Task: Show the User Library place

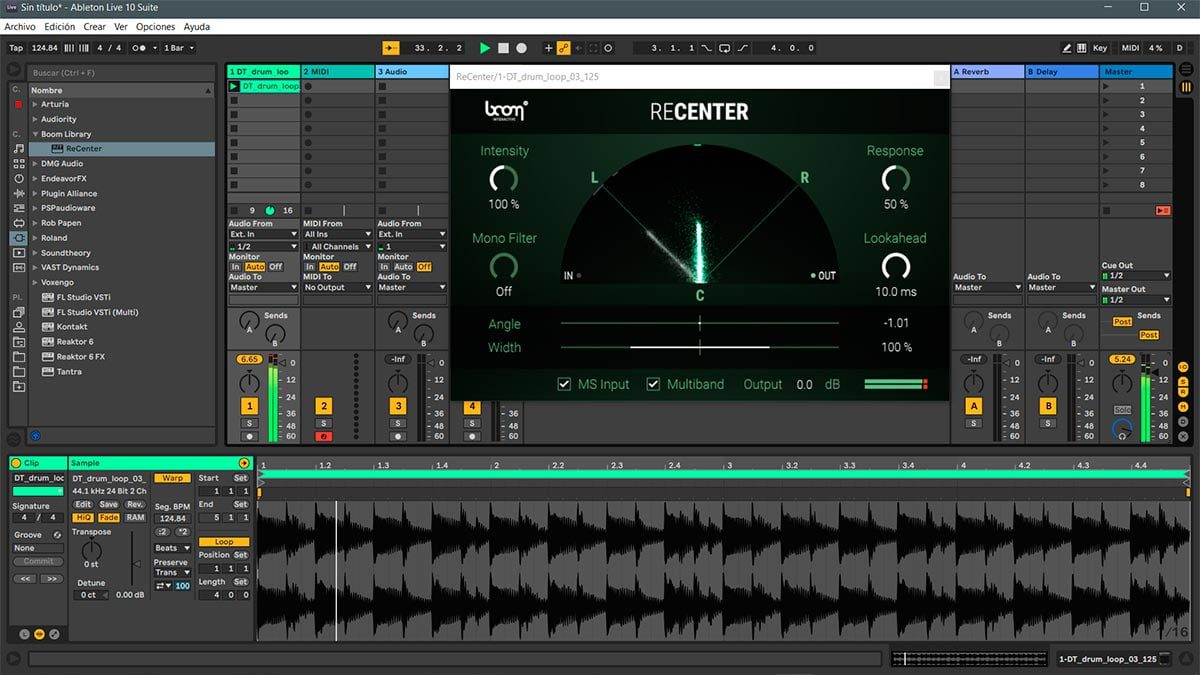Action: (18, 327)
